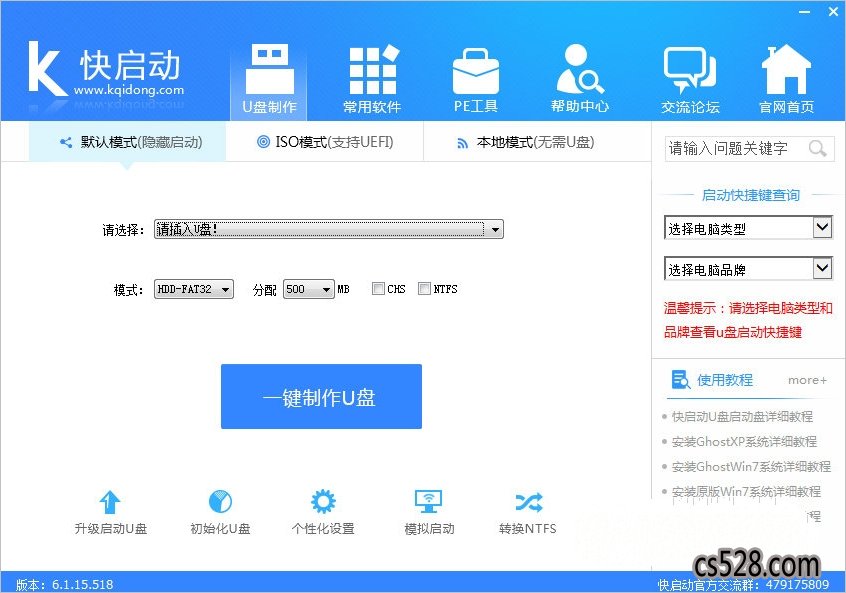Viewport: 846px width, 593px height.
Task: Enable the NTFS checkbox
Action: click(x=425, y=289)
